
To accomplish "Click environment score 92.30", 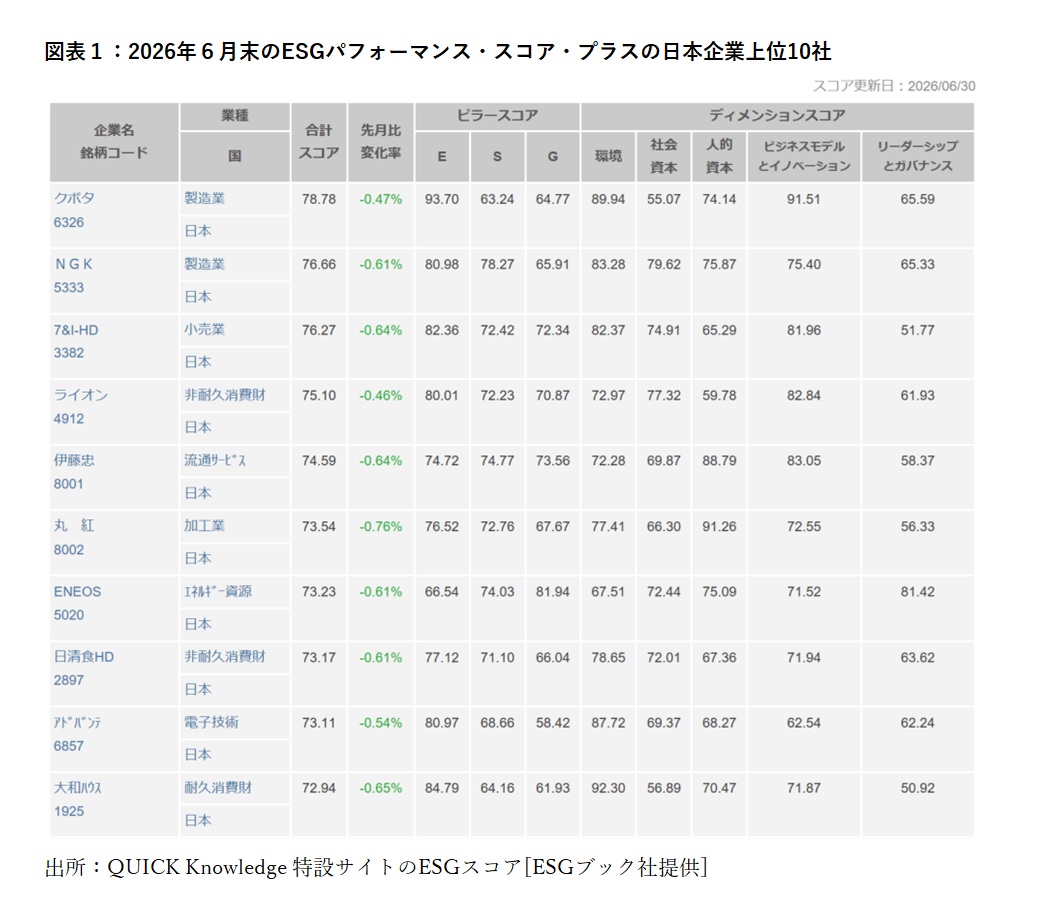I will pyautogui.click(x=608, y=788).
